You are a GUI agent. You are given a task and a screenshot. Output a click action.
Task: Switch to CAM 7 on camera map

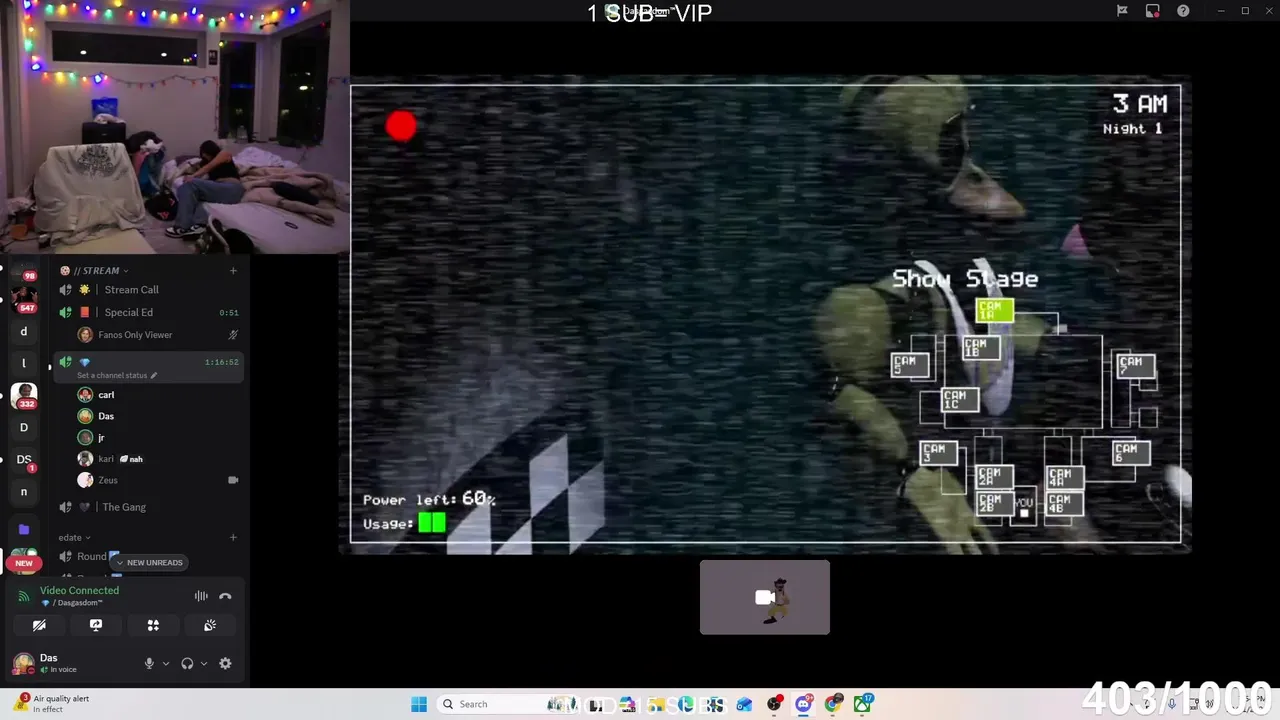[x=1136, y=366]
